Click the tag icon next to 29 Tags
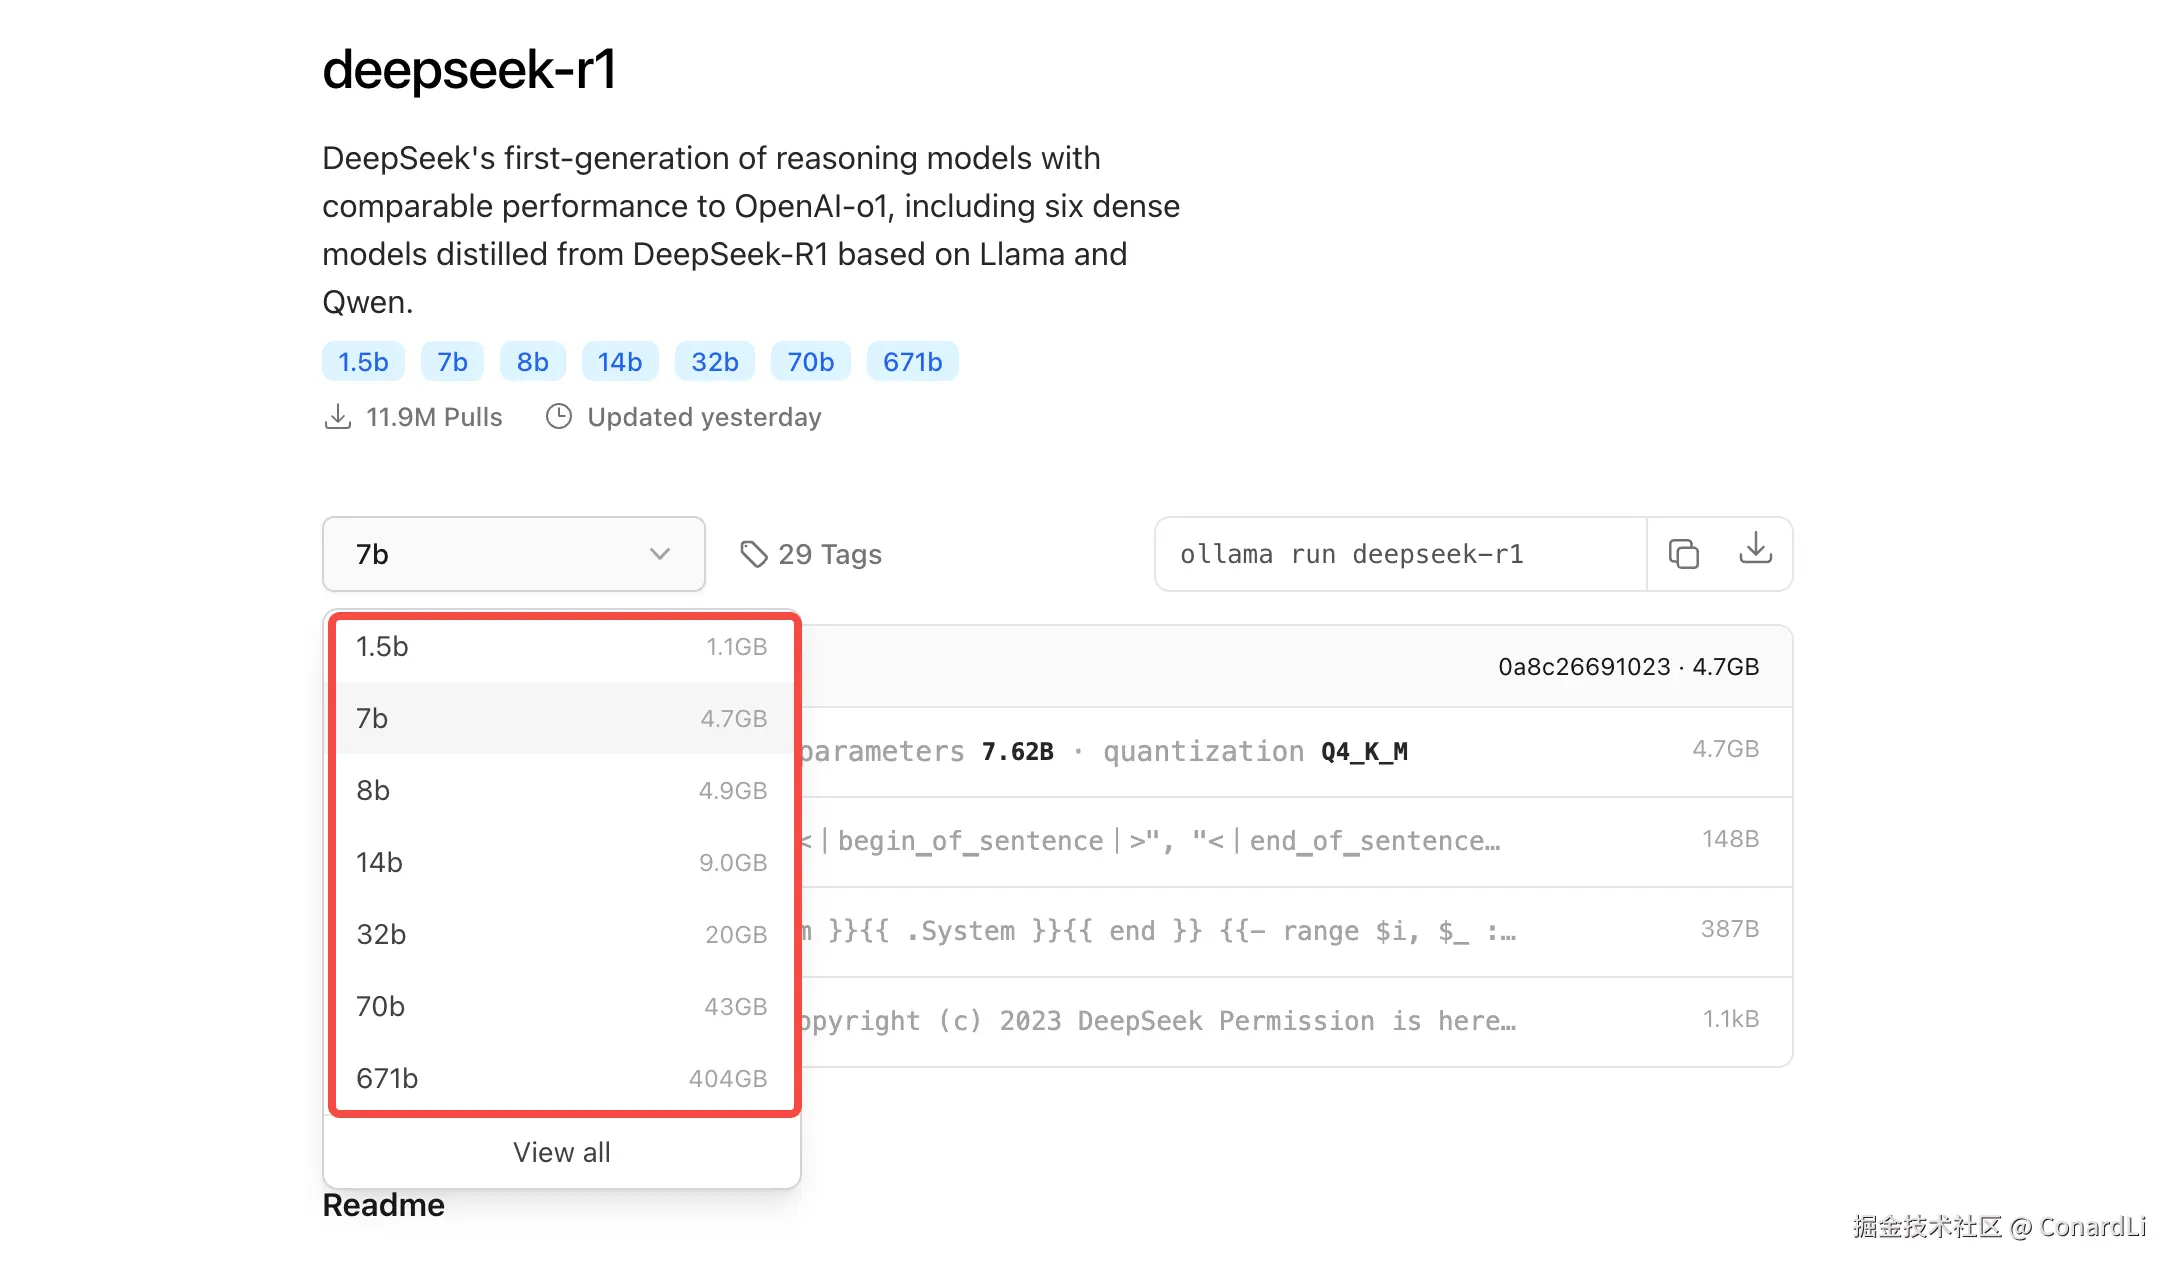The image size is (2178, 1272). click(753, 554)
